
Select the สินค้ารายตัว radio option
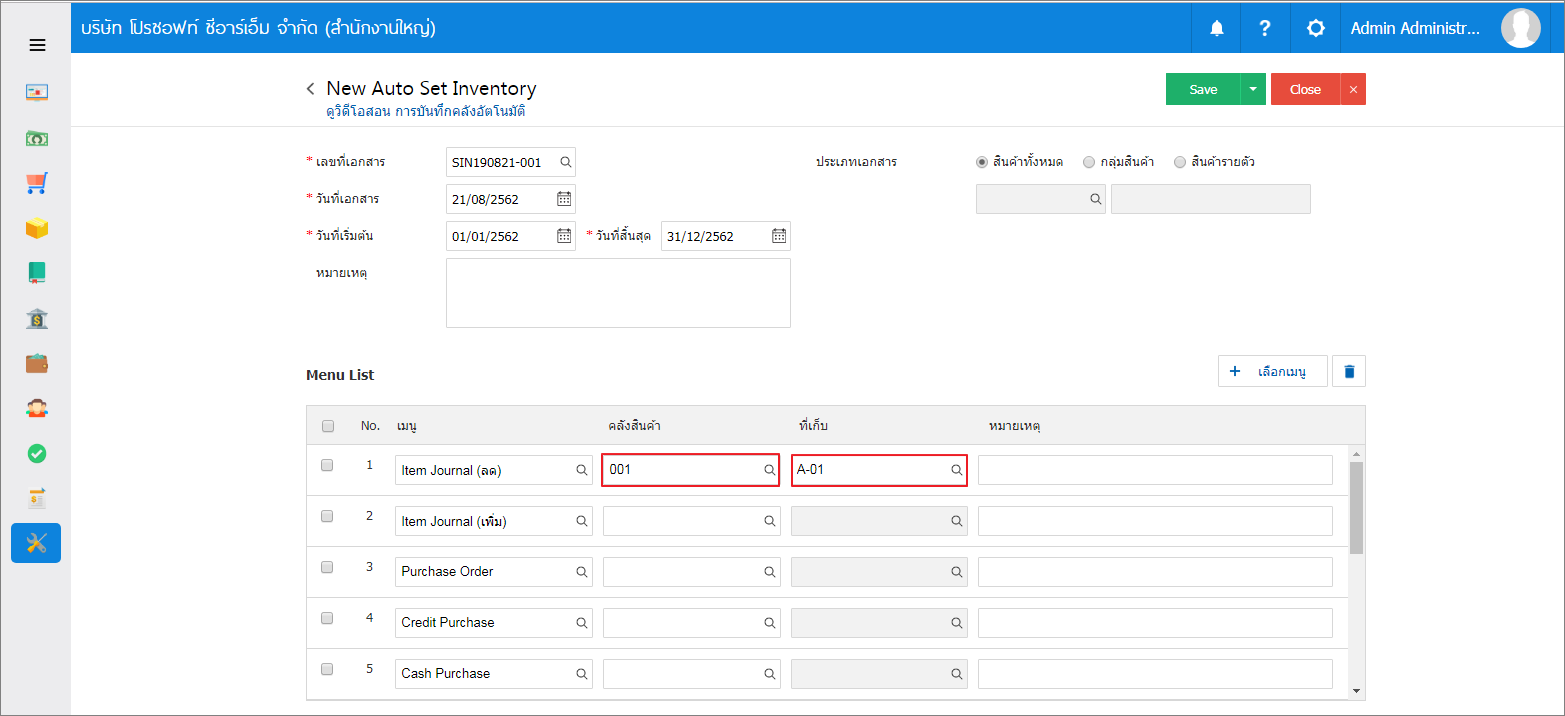(x=1180, y=162)
